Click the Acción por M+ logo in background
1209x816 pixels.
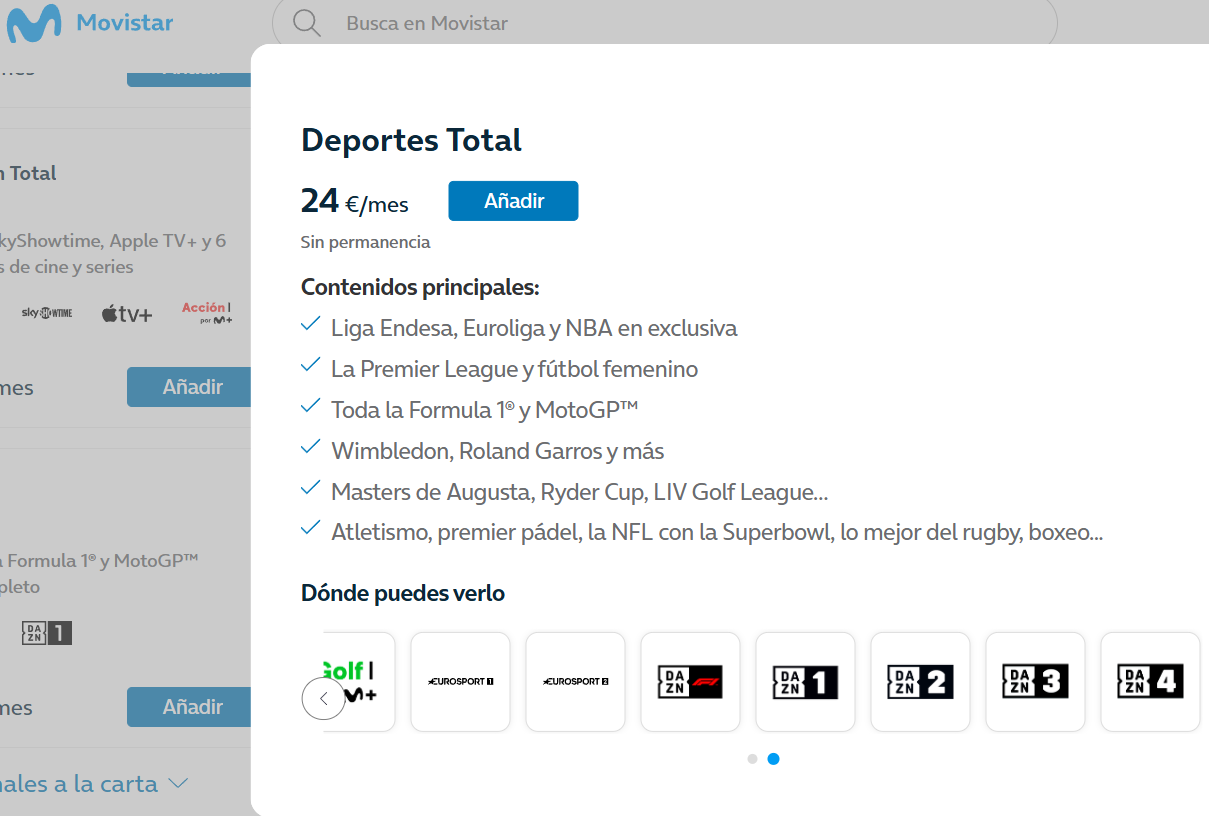point(207,313)
